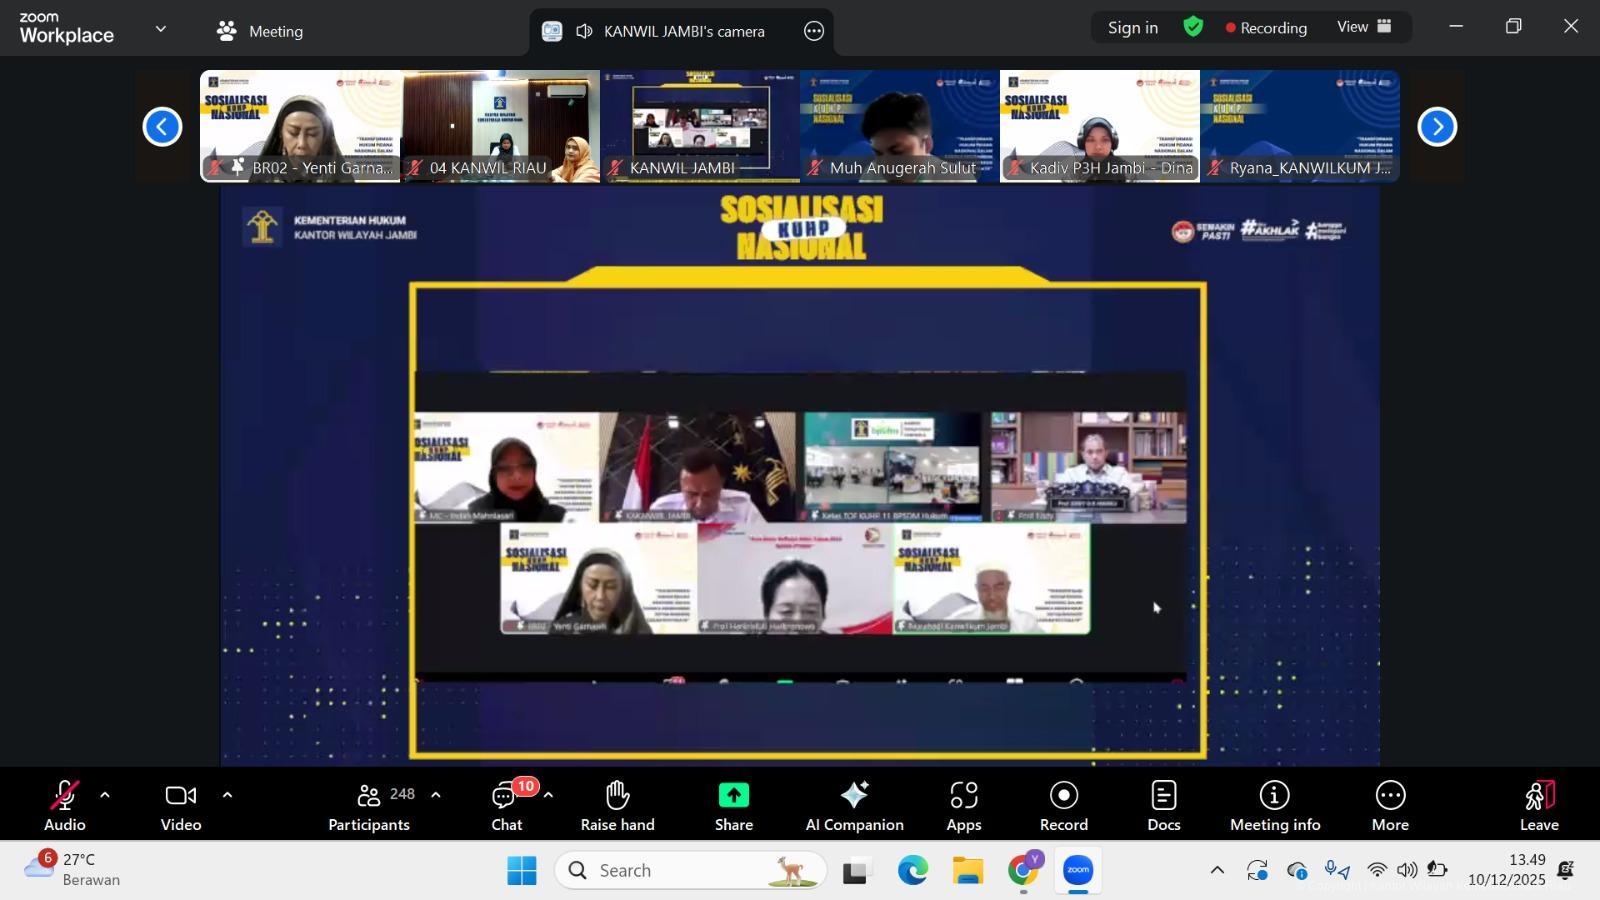The width and height of the screenshot is (1600, 900).
Task: Open Docs in the meeting toolbar
Action: (x=1163, y=806)
